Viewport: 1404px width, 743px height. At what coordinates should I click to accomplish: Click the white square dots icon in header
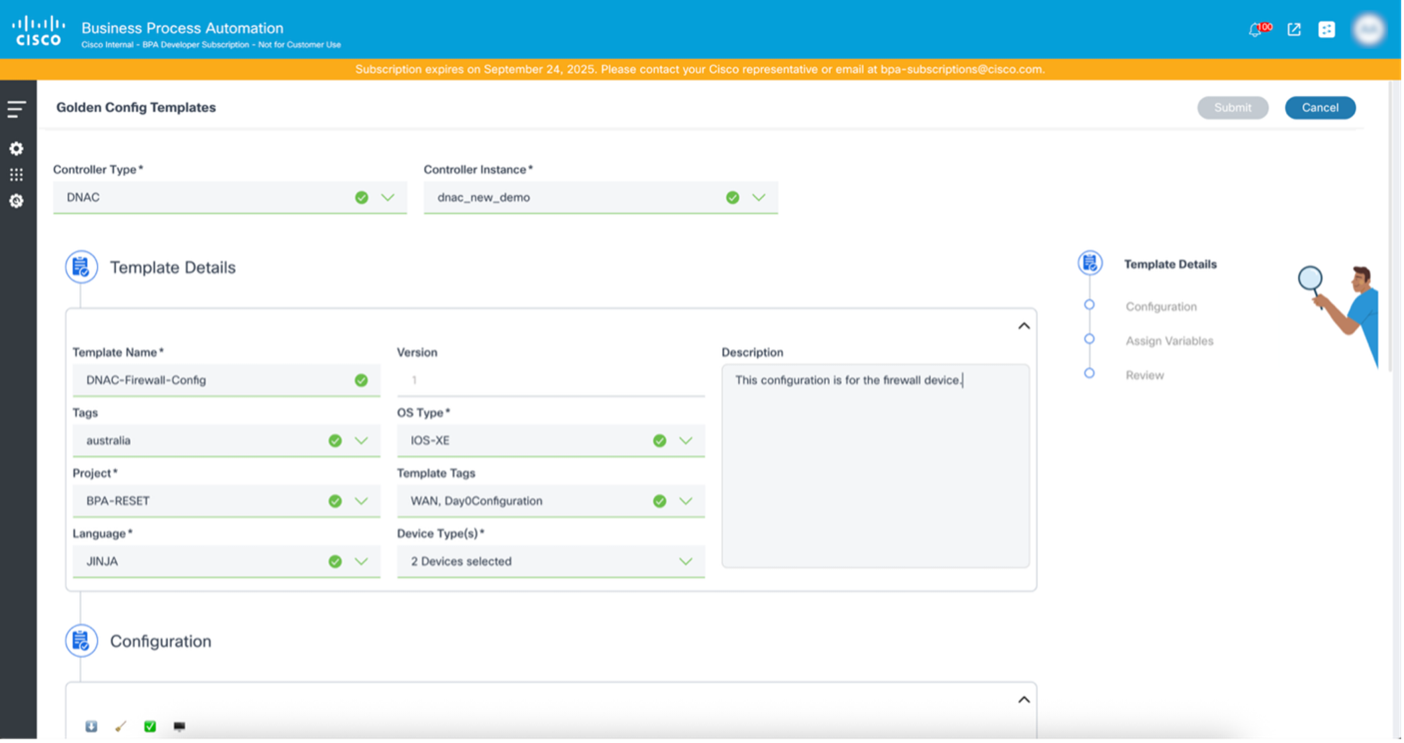(1327, 30)
